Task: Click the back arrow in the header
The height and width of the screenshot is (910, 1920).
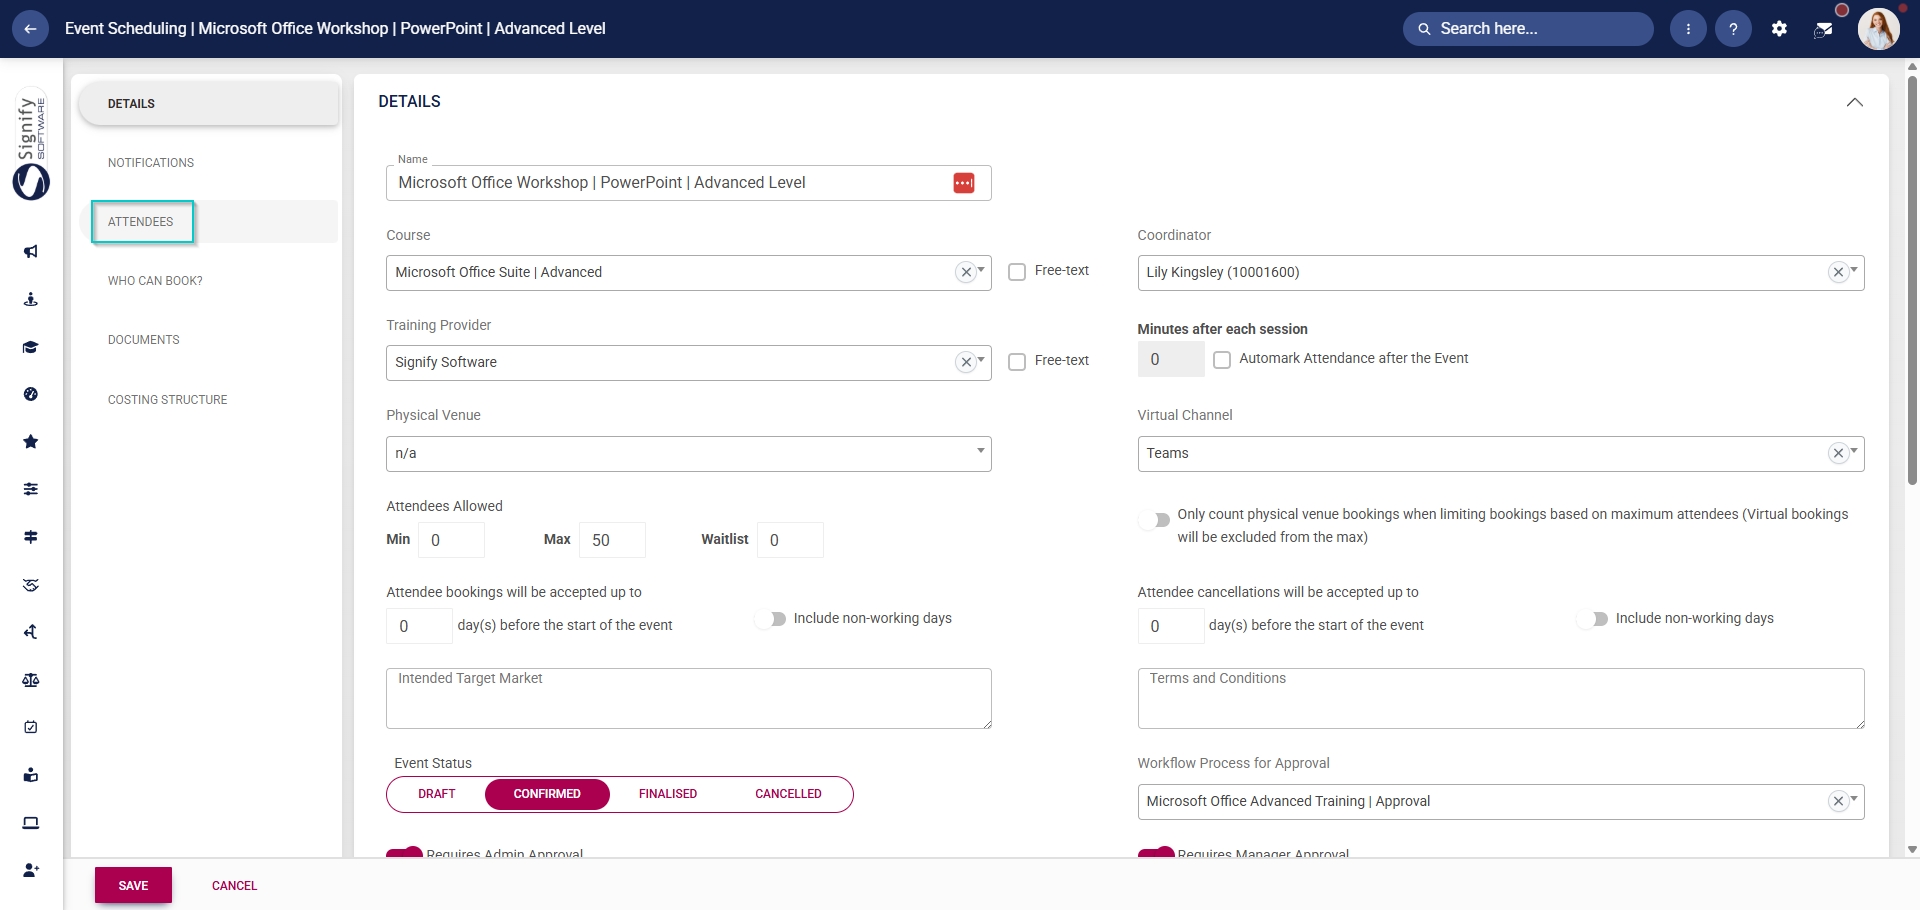Action: [30, 29]
